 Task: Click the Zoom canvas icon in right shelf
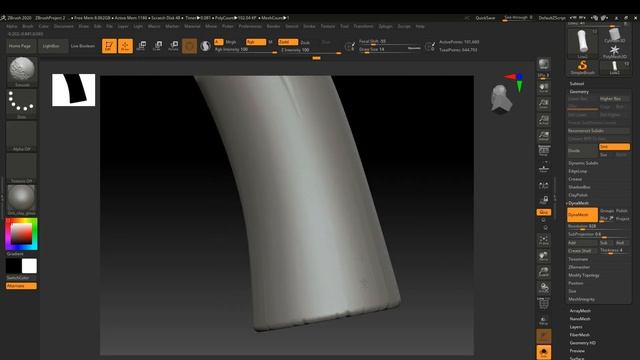coord(544,104)
